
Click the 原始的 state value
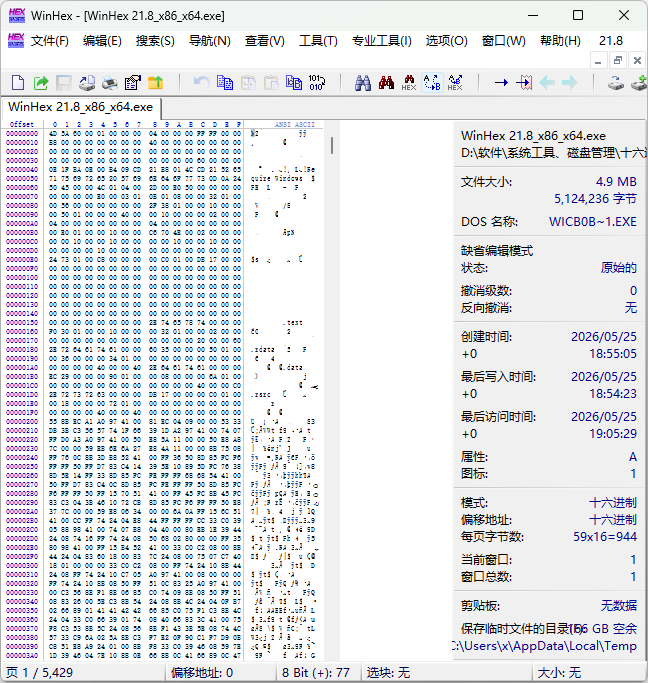(x=619, y=267)
